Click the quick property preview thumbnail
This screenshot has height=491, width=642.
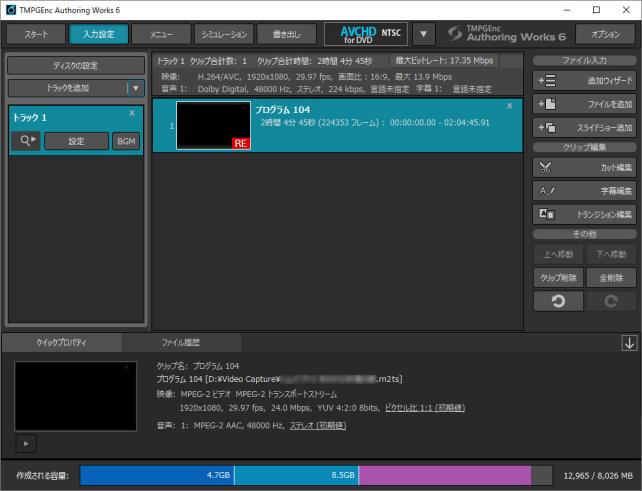75,396
